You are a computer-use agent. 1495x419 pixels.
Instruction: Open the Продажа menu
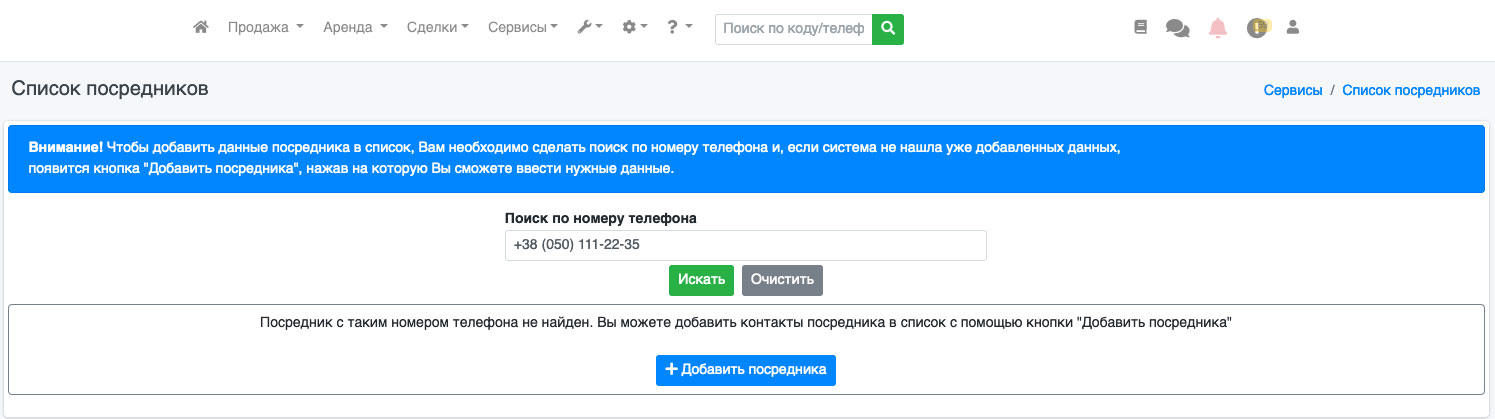[x=265, y=28]
